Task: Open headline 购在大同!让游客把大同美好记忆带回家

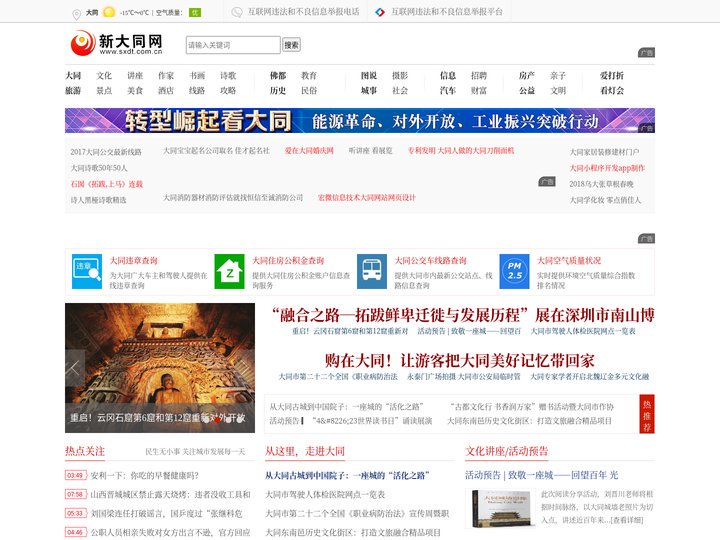Action: pyautogui.click(x=460, y=361)
